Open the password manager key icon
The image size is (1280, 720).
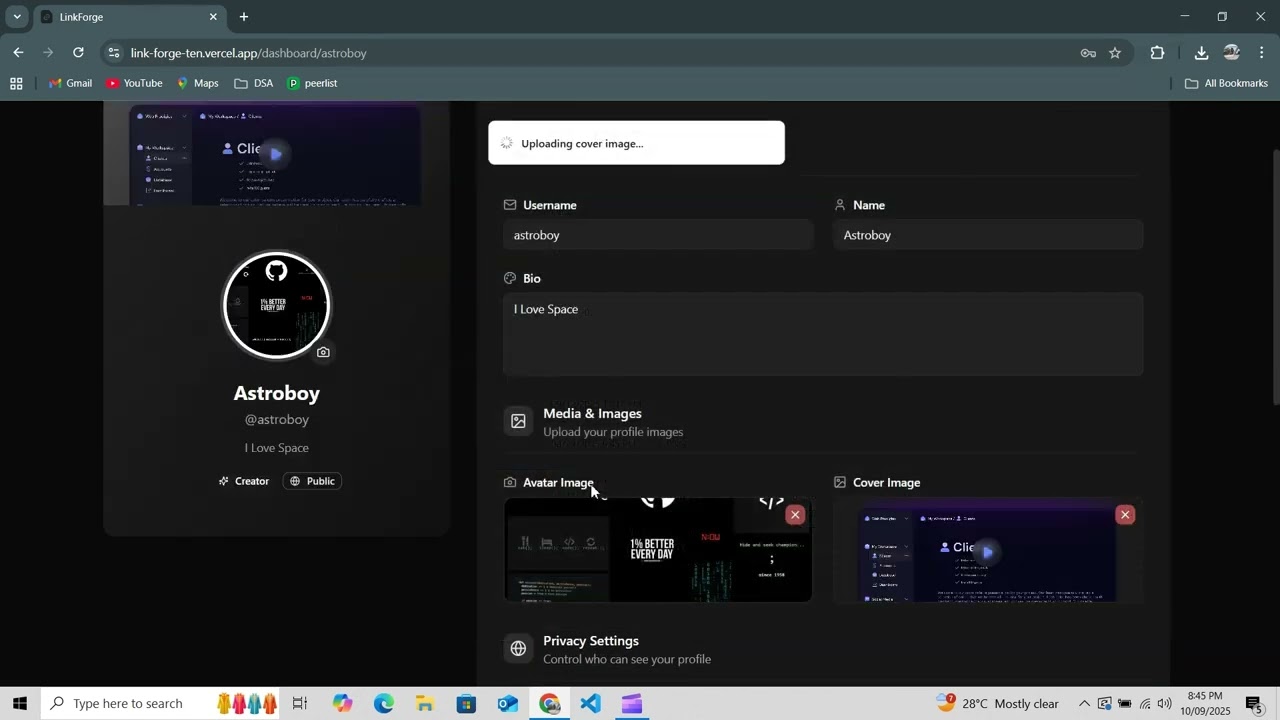pyautogui.click(x=1088, y=53)
